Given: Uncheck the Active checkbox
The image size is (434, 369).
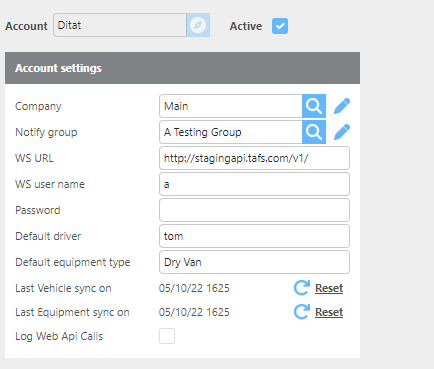Looking at the screenshot, I should [x=280, y=26].
